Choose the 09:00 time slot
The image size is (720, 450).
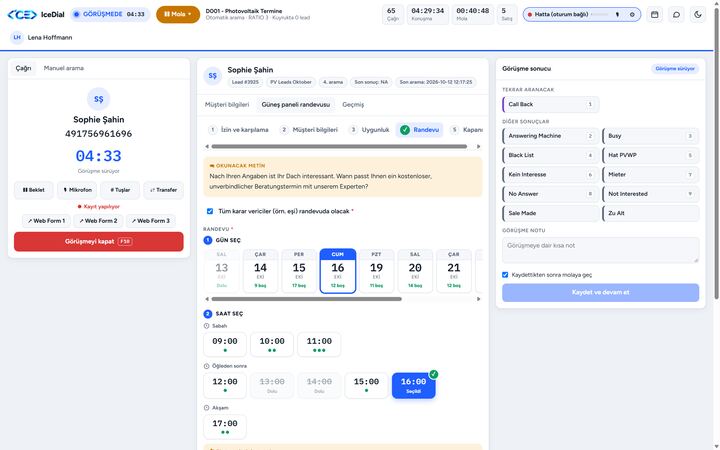[x=225, y=344]
